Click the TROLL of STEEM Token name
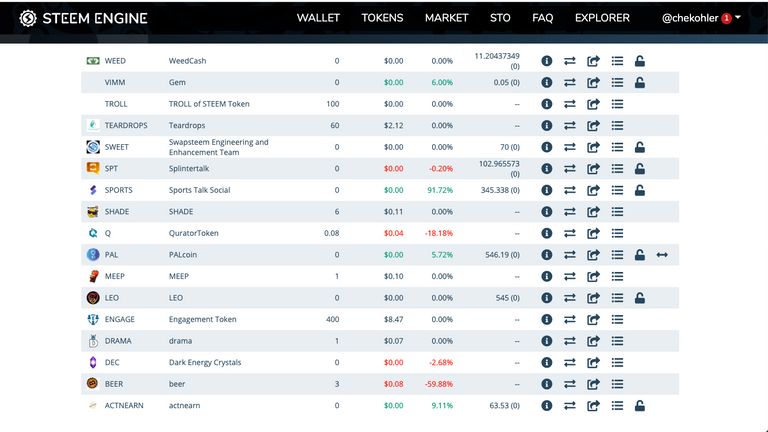Screen dimensions: 768x432 tap(209, 104)
